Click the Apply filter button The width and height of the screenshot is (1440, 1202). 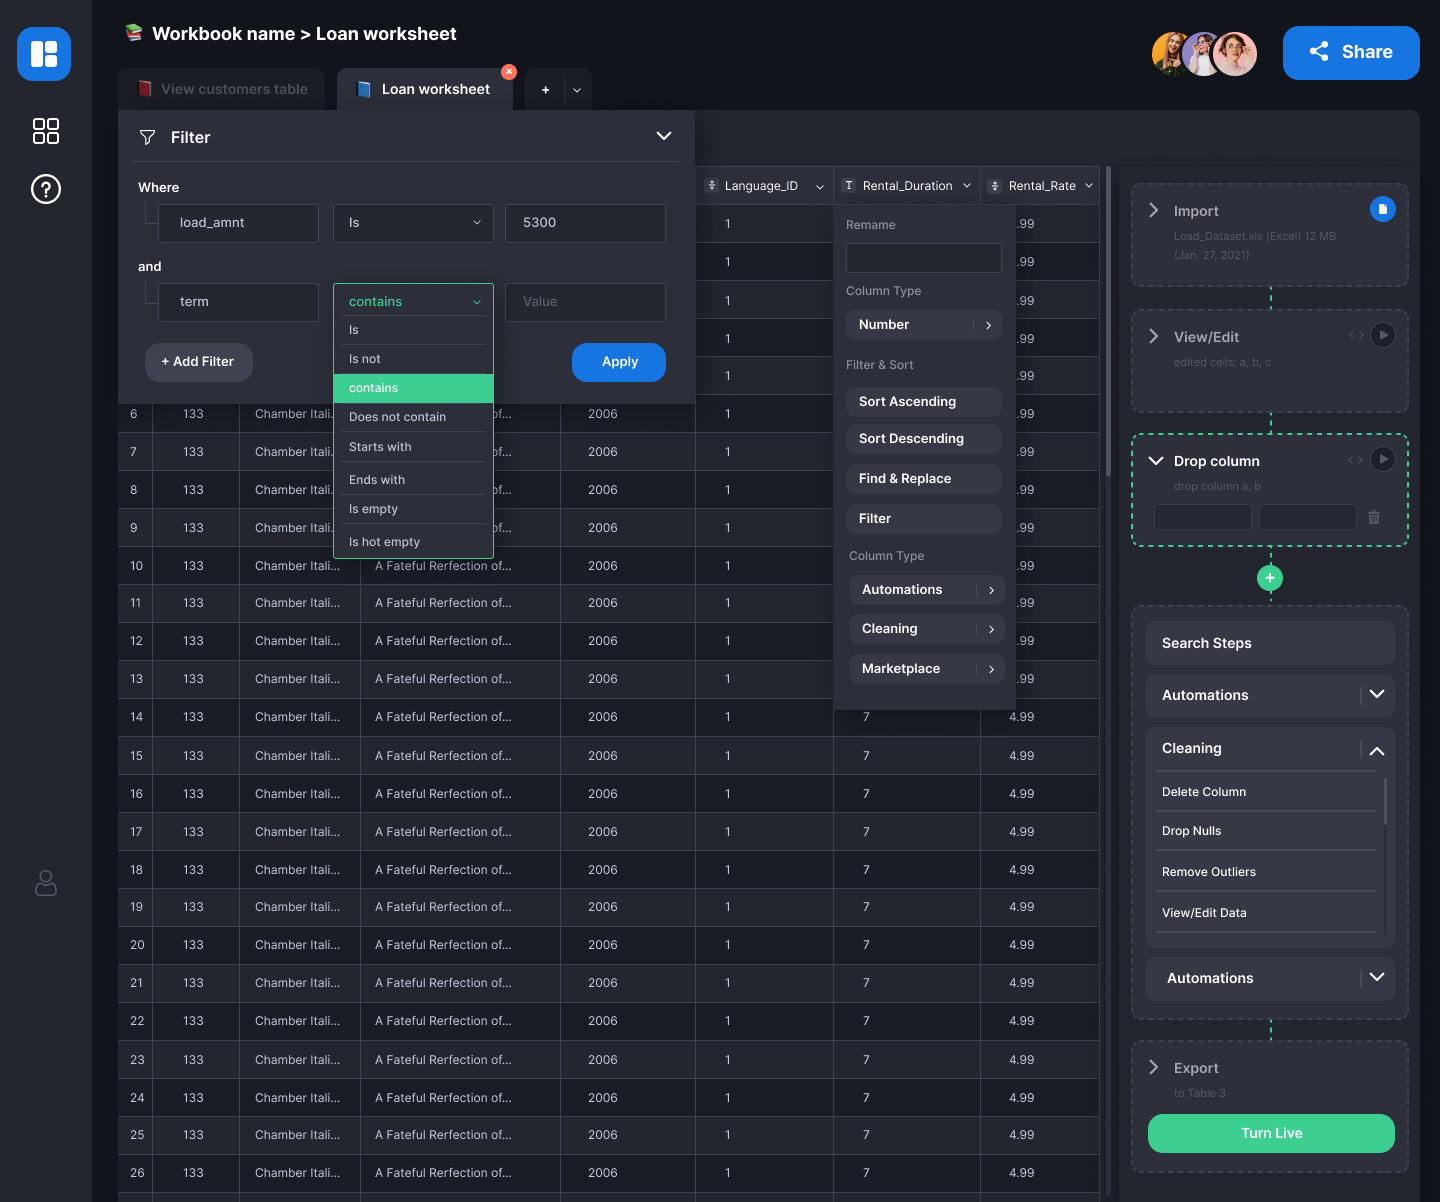(x=619, y=362)
